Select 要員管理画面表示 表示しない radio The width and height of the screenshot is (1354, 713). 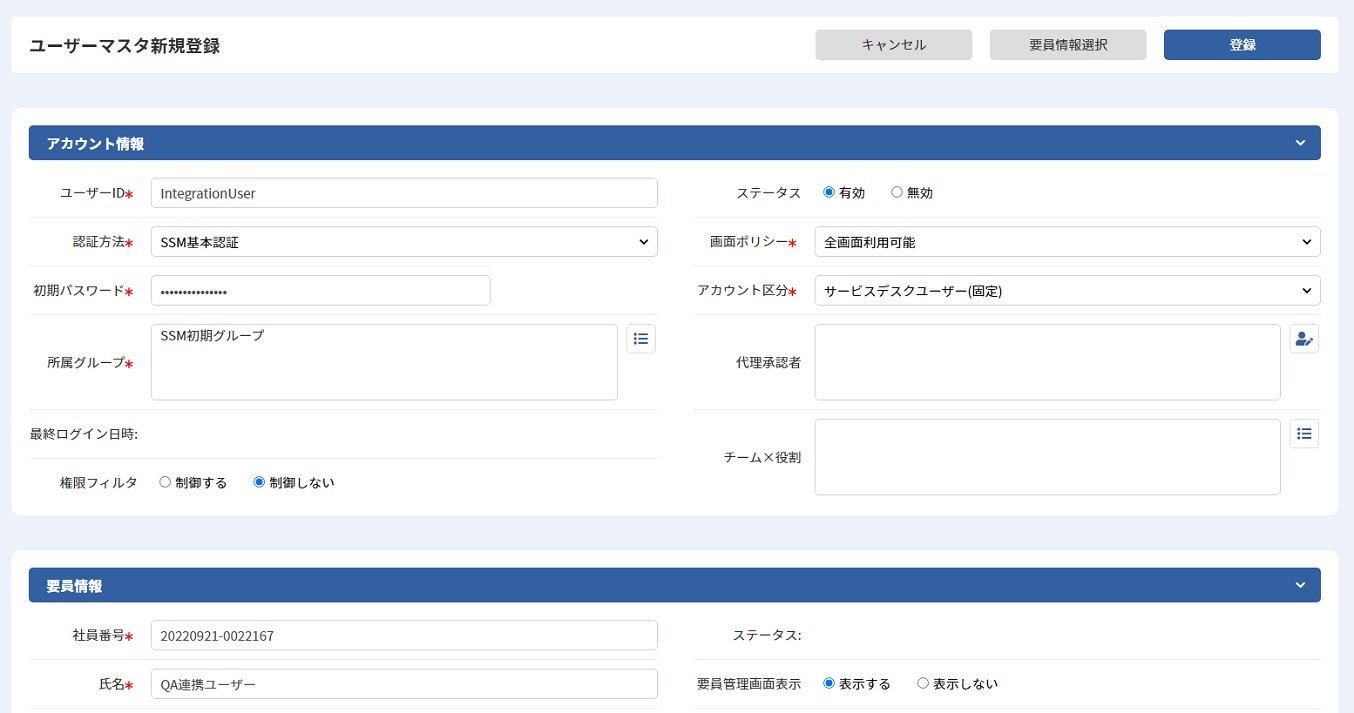pyautogui.click(x=923, y=684)
